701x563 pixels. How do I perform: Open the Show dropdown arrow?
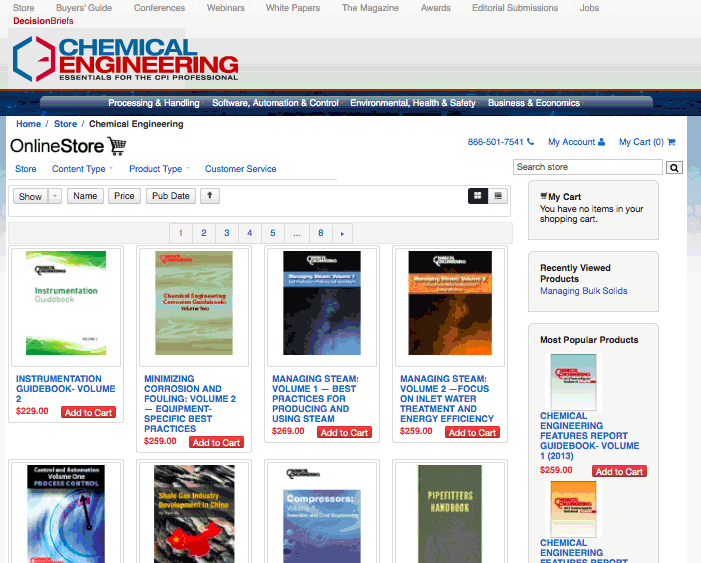pos(55,196)
